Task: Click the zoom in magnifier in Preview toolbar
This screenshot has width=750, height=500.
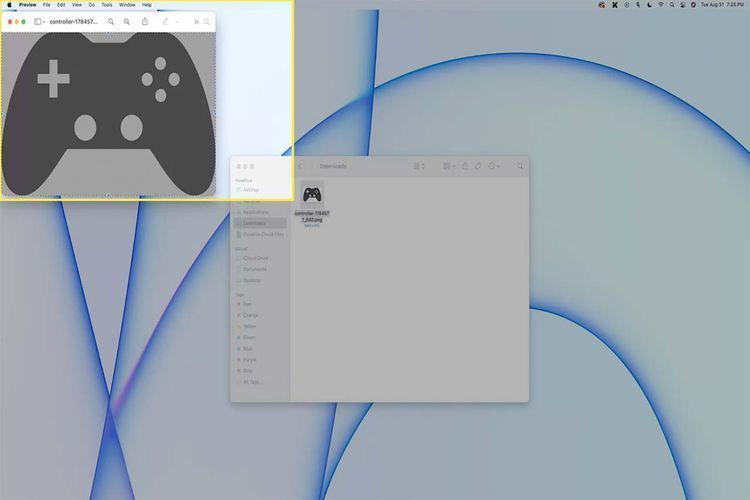Action: pos(127,21)
